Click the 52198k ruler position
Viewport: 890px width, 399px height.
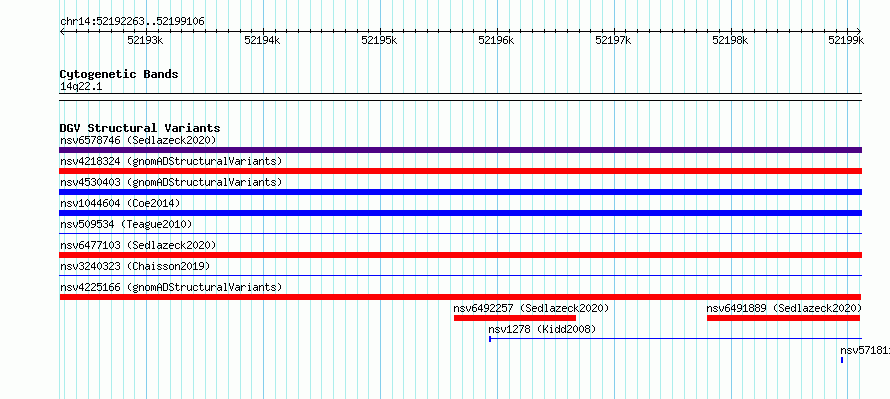click(730, 40)
